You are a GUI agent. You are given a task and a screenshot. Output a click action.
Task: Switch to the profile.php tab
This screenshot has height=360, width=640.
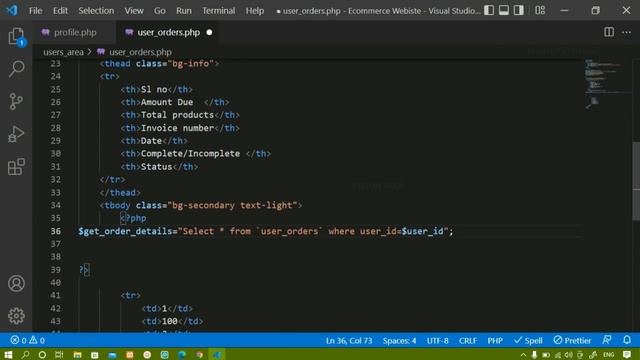74,32
